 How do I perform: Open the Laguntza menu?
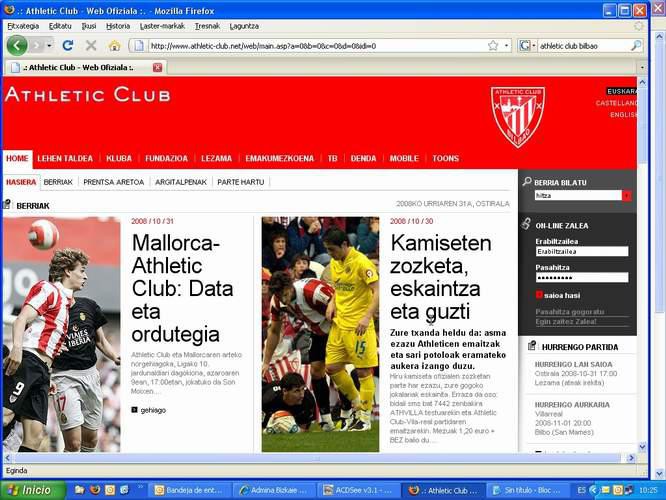[x=244, y=26]
